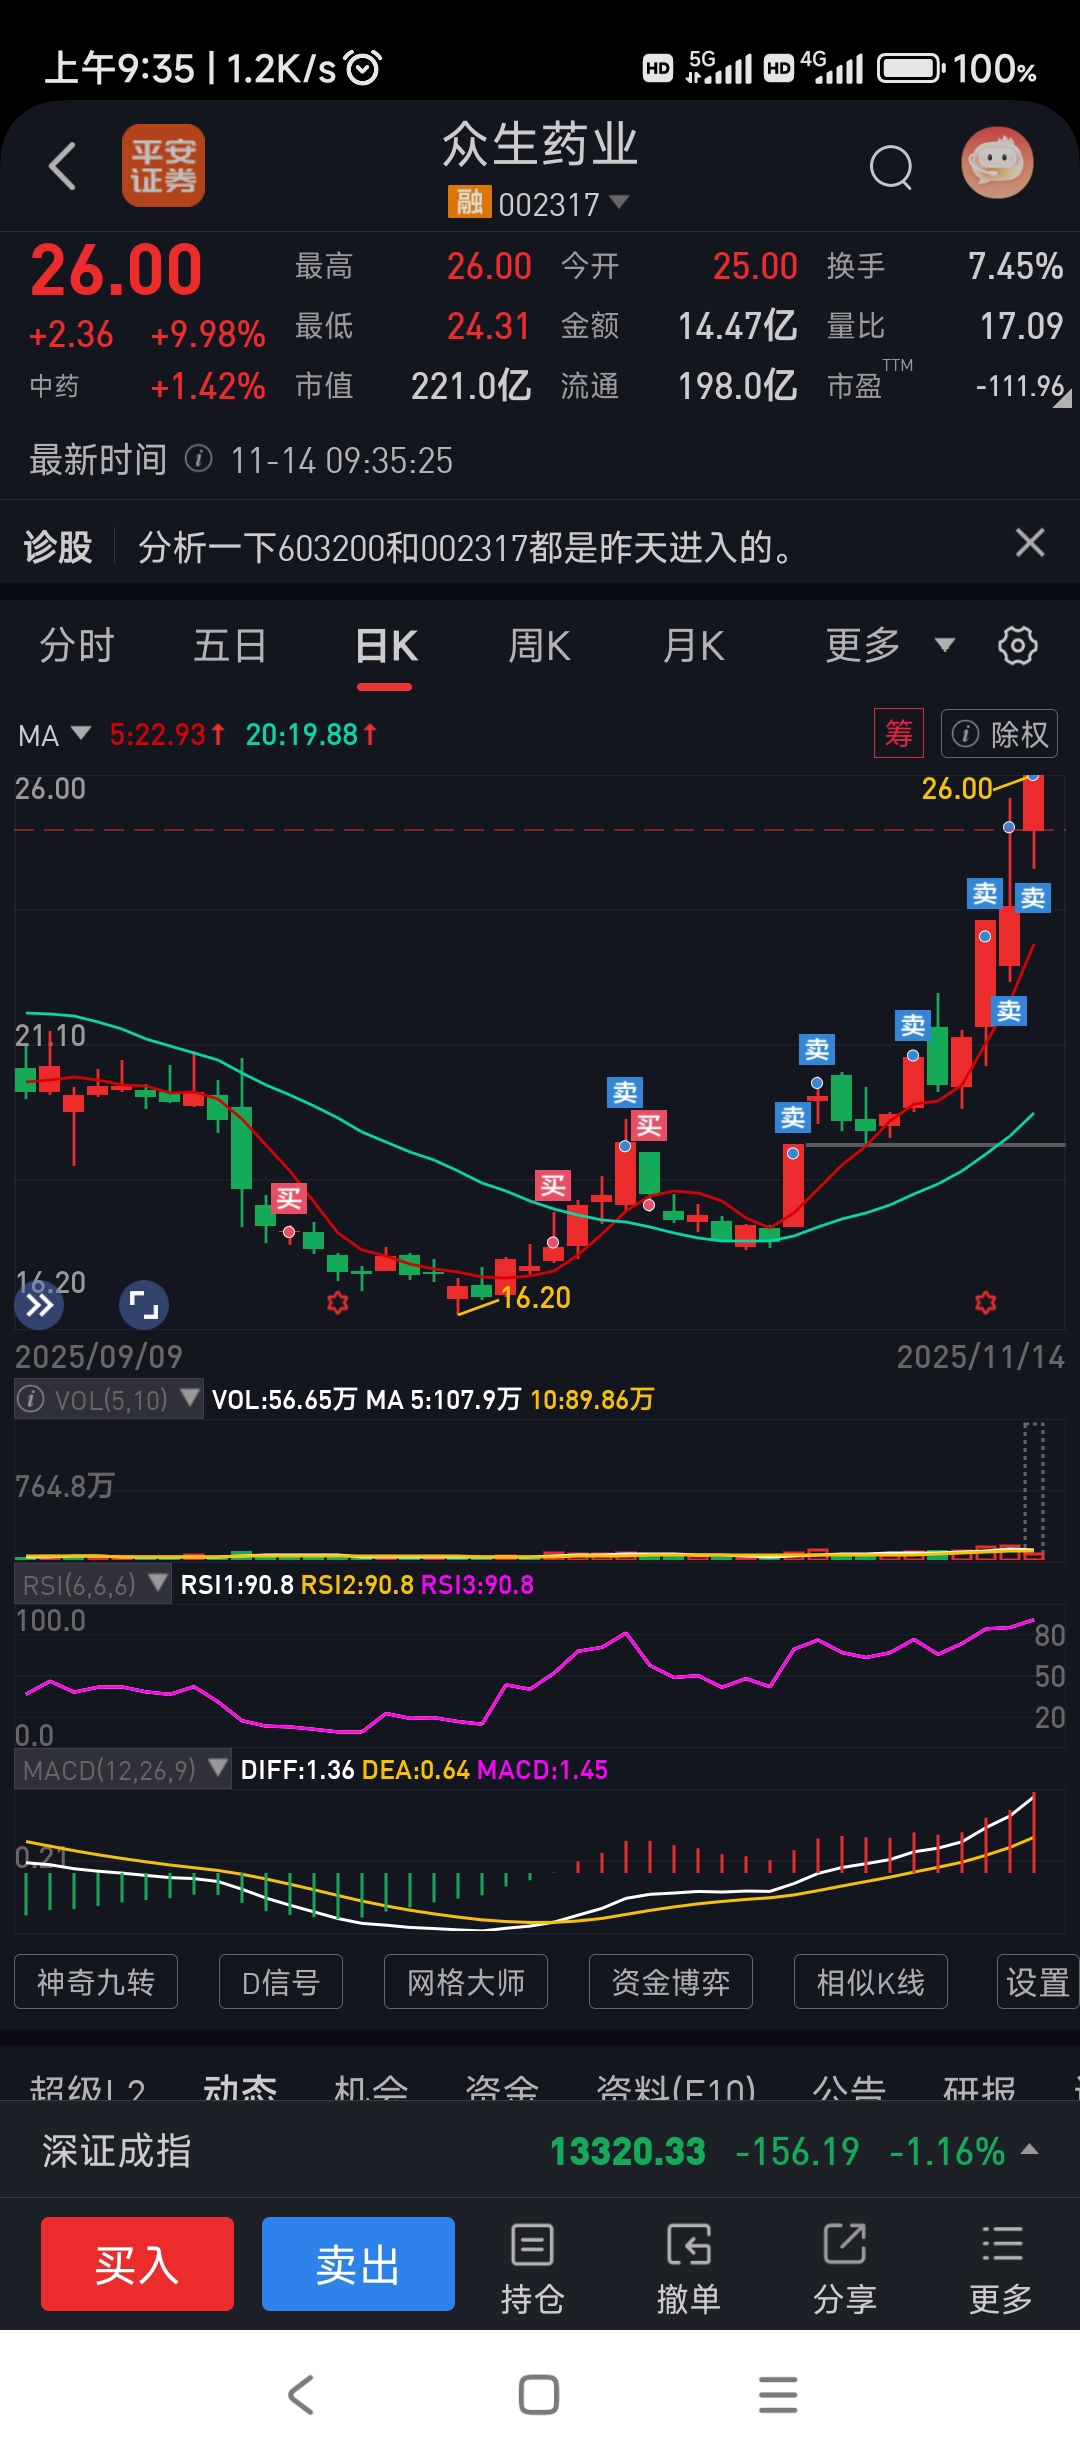Expand the stock code 002317 dropdown
Viewport: 1080px width, 2460px height.
point(619,202)
